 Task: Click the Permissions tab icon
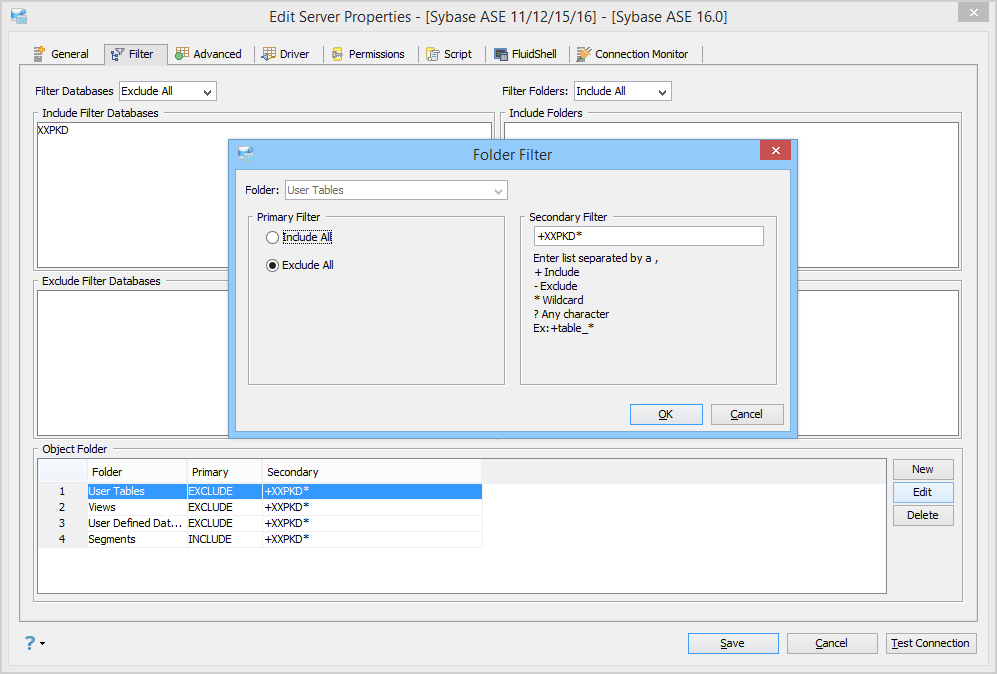pos(338,54)
